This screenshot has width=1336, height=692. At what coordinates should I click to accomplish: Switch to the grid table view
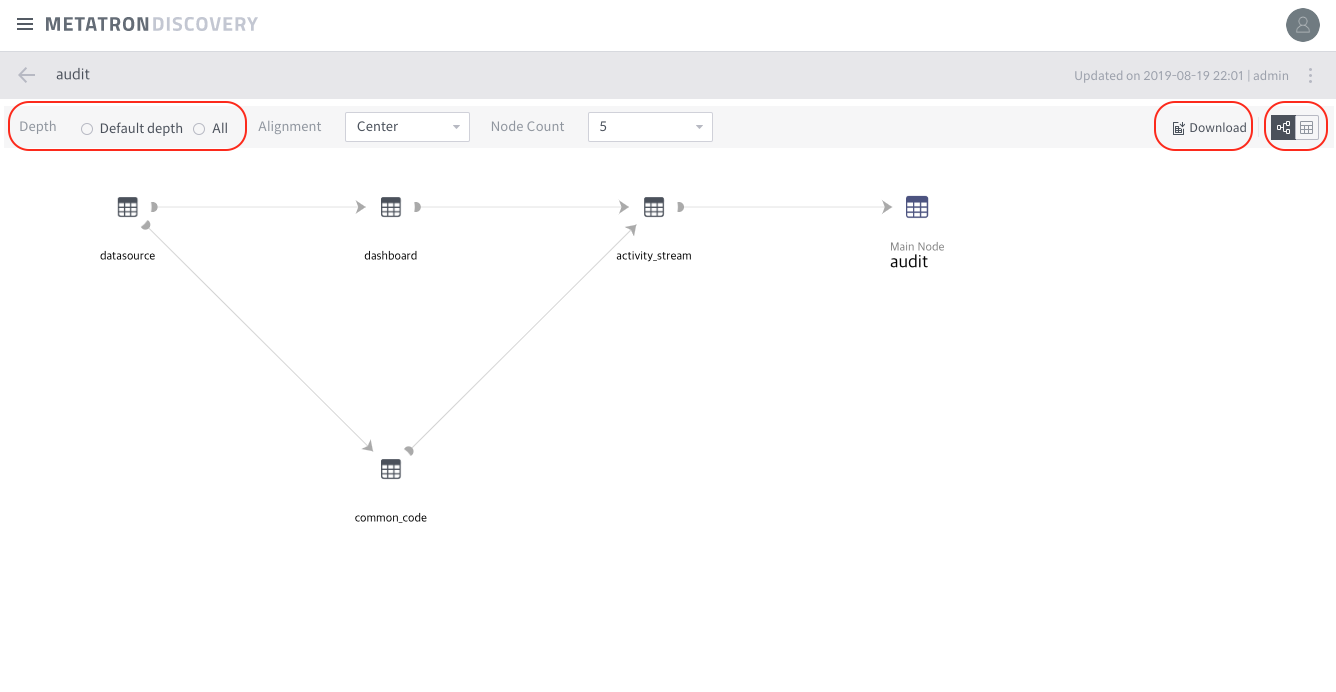click(1307, 127)
